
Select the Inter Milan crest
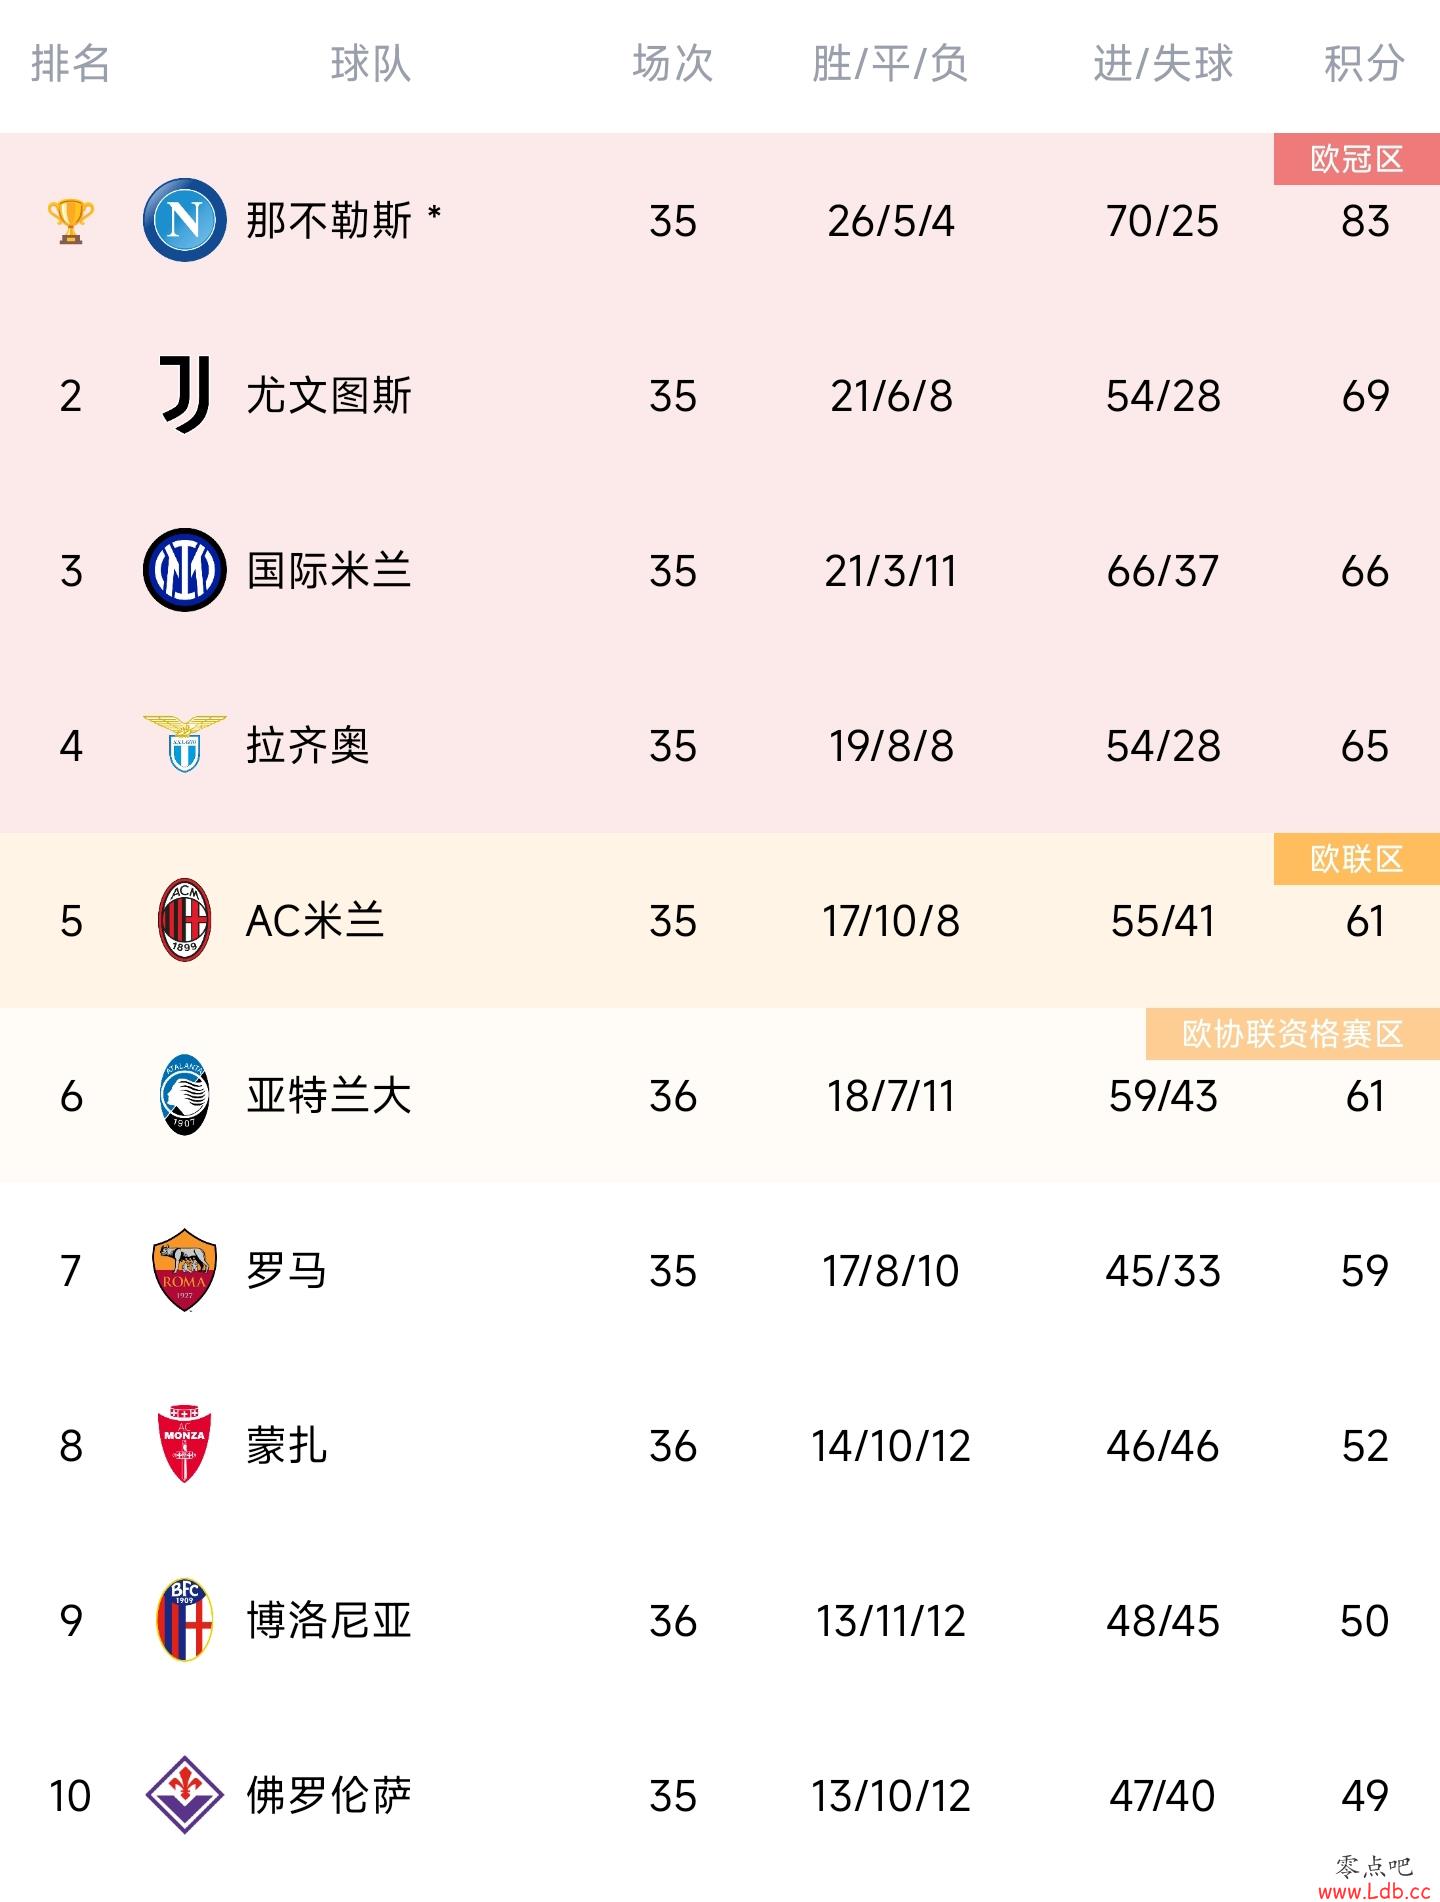point(185,570)
